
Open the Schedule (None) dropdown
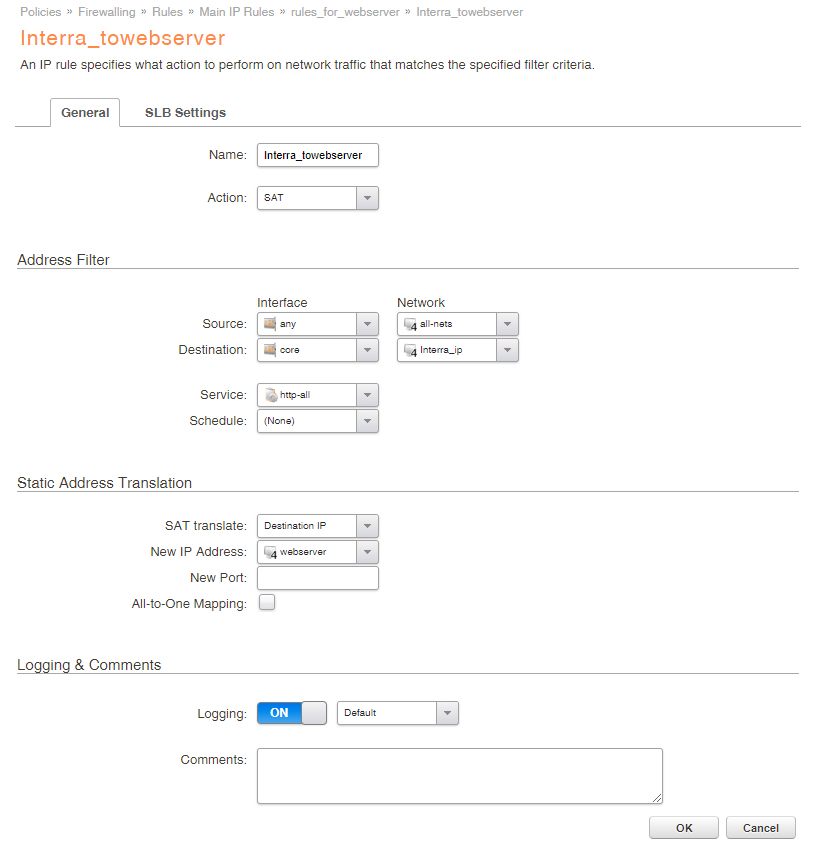click(x=317, y=421)
